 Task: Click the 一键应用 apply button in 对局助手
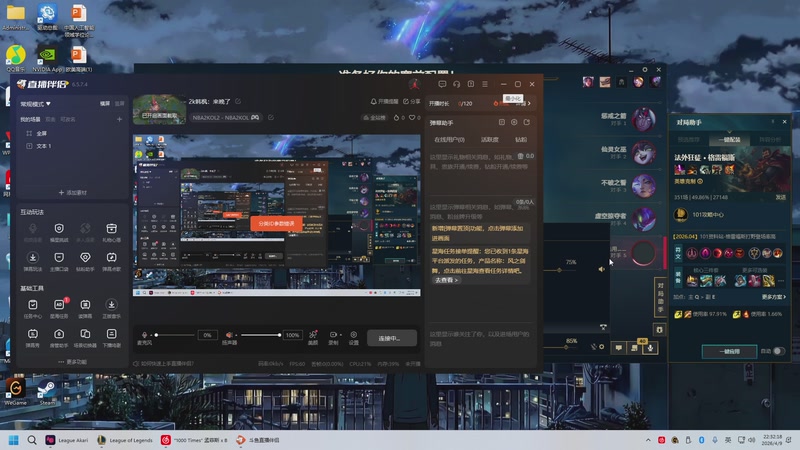(729, 351)
